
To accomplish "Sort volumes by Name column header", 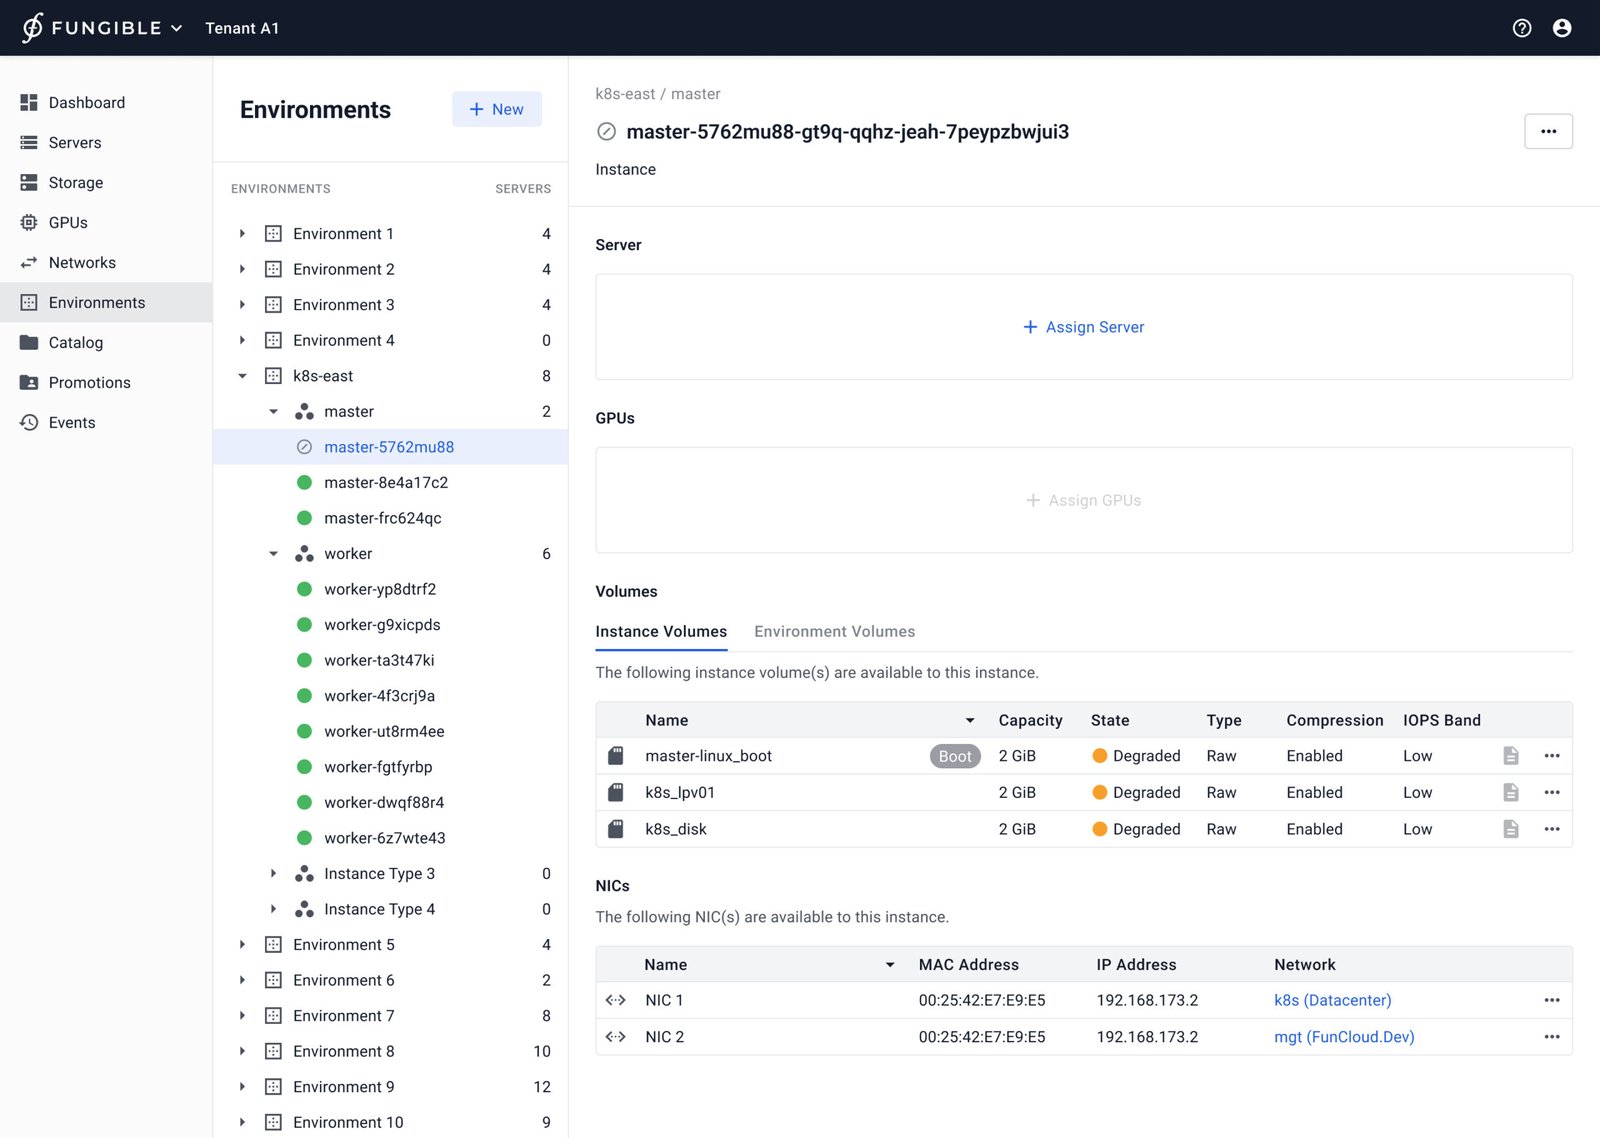I will coord(667,720).
